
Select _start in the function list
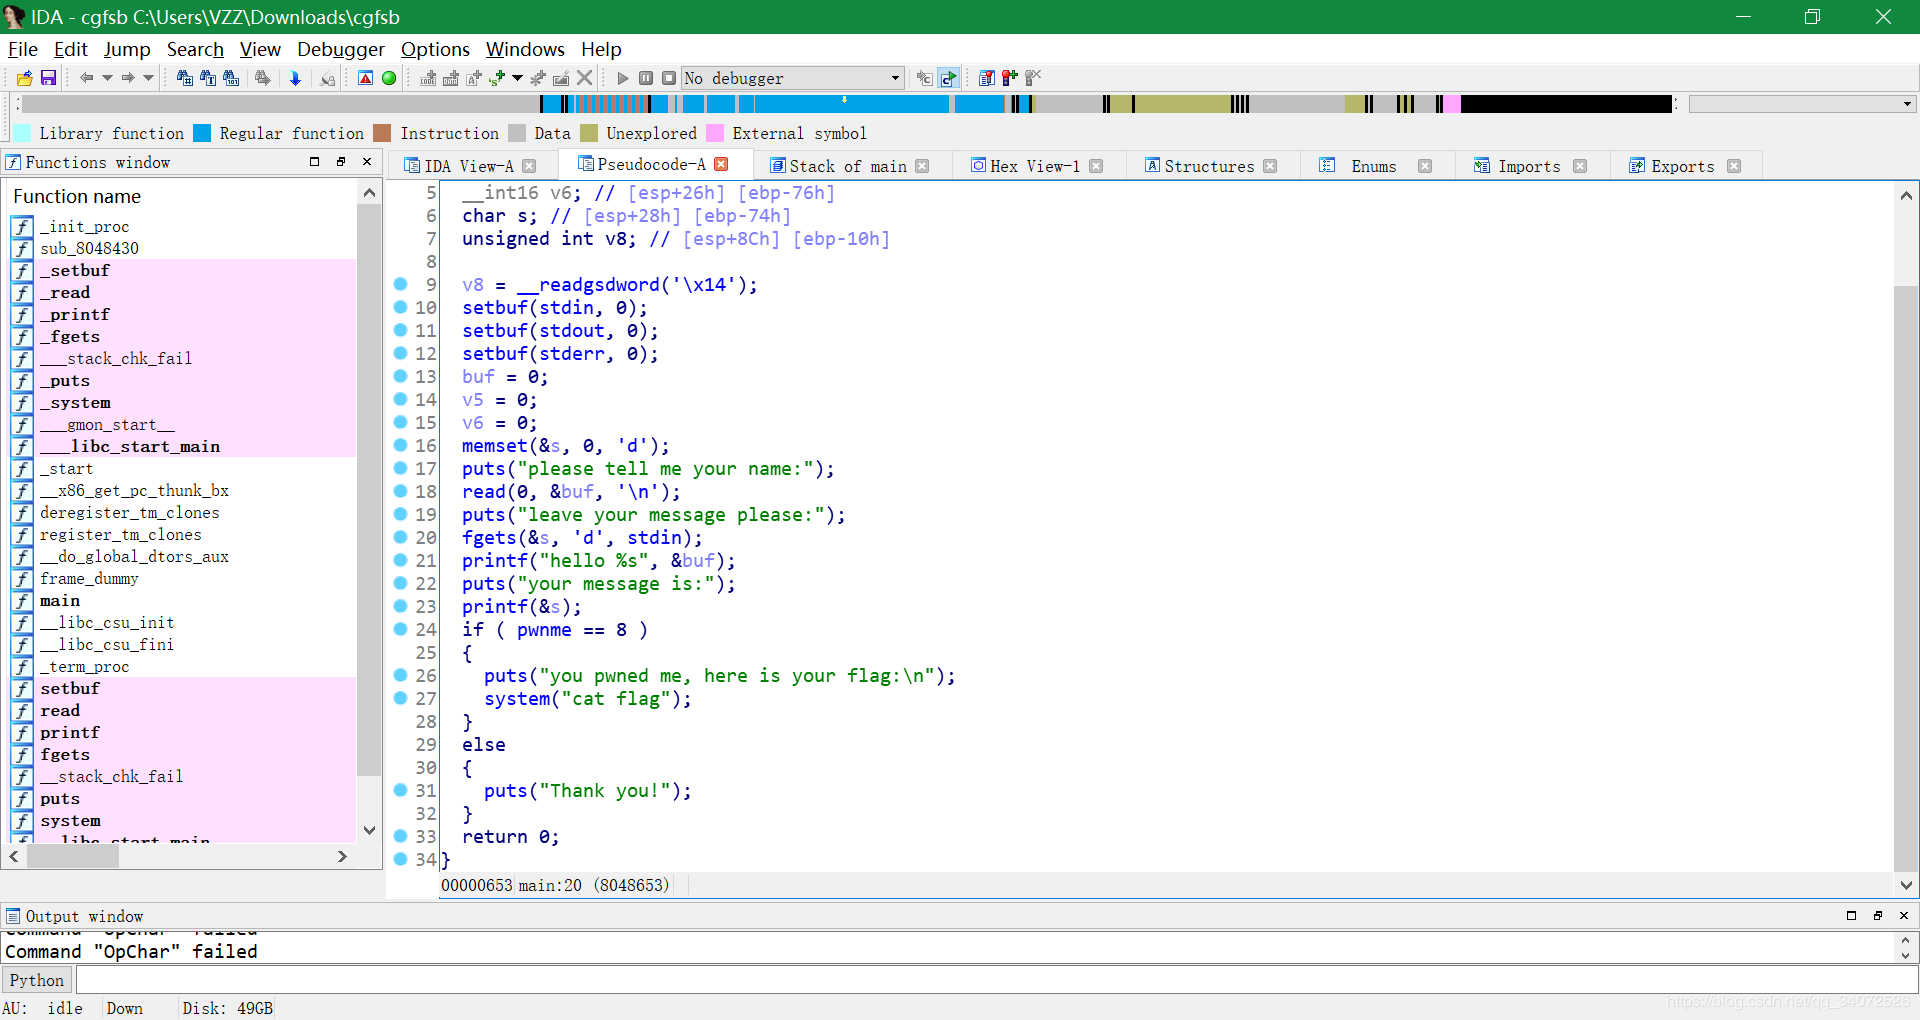coord(67,469)
